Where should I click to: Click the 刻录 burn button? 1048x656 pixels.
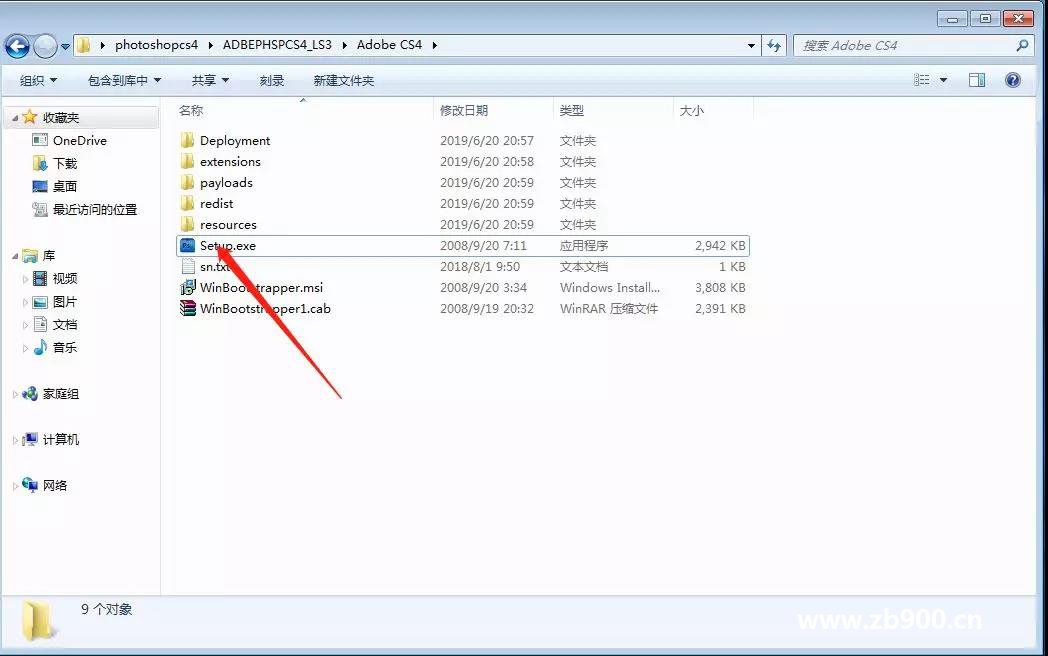coord(271,80)
